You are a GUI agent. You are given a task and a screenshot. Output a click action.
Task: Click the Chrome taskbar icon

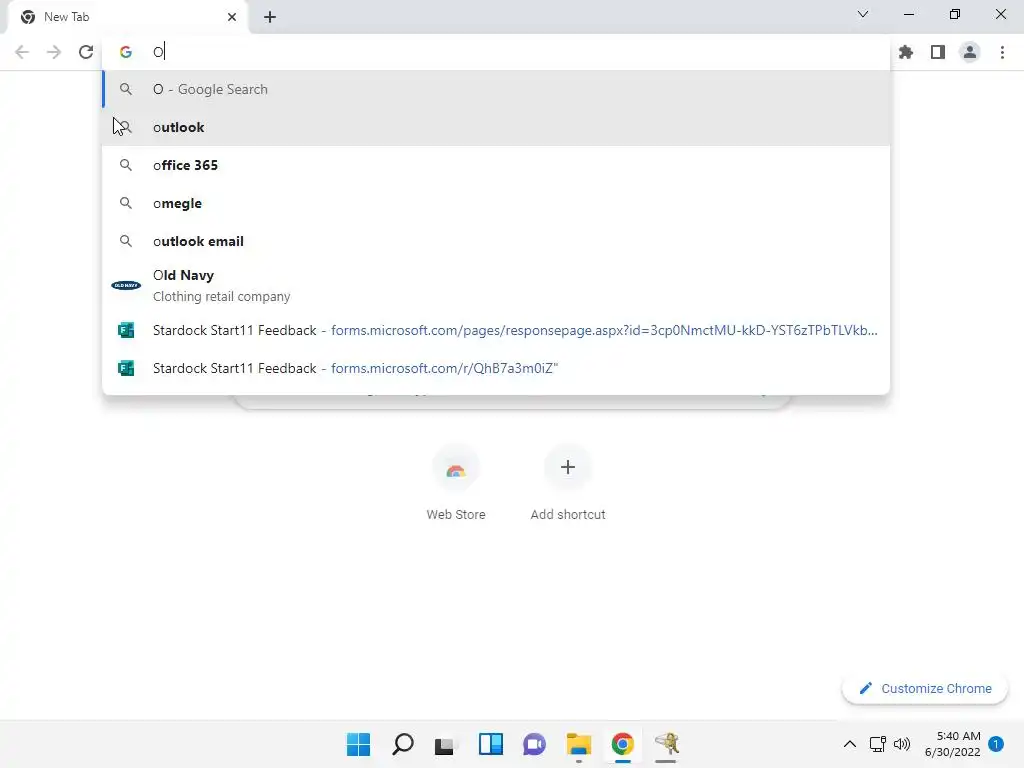tap(622, 744)
